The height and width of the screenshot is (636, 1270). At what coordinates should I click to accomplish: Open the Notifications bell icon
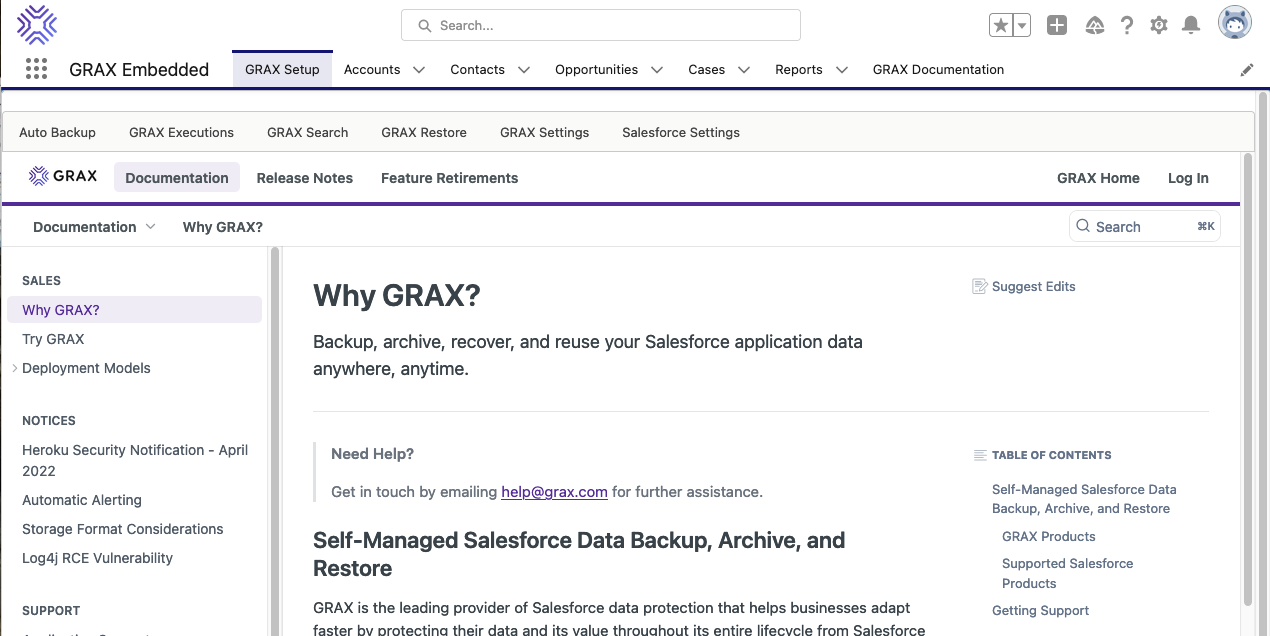click(x=1191, y=26)
